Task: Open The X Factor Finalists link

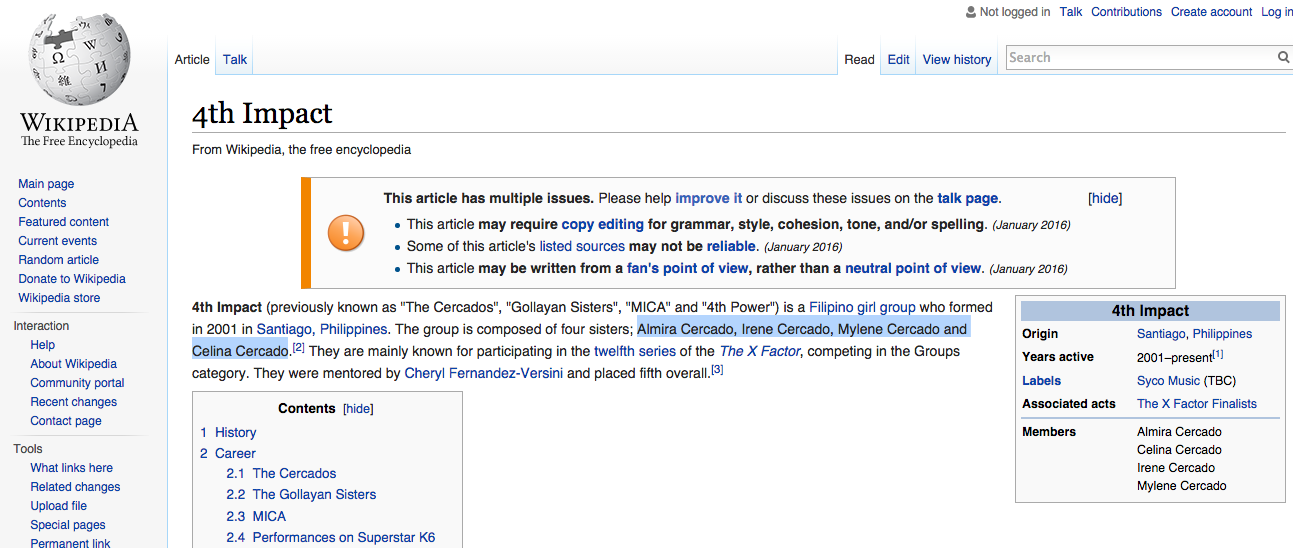Action: click(1197, 404)
